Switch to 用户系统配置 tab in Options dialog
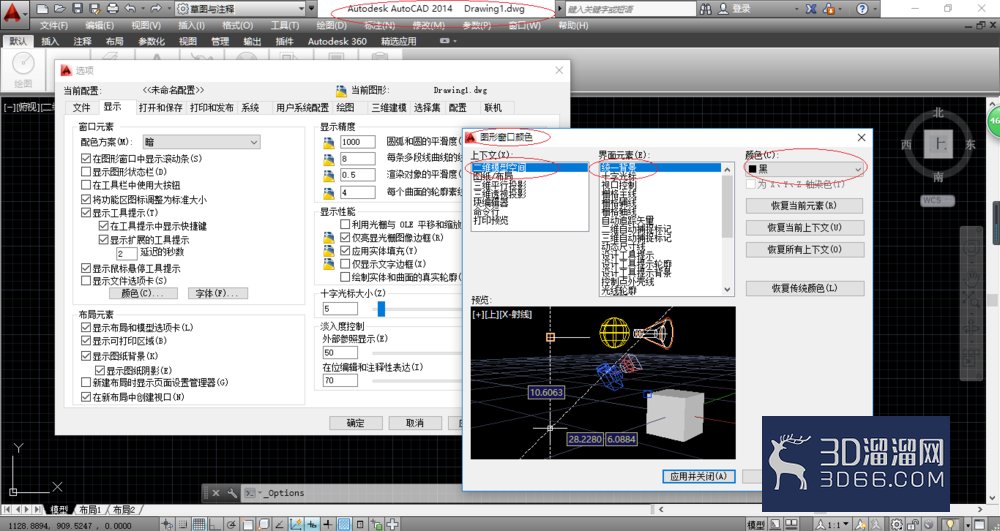 [x=302, y=108]
